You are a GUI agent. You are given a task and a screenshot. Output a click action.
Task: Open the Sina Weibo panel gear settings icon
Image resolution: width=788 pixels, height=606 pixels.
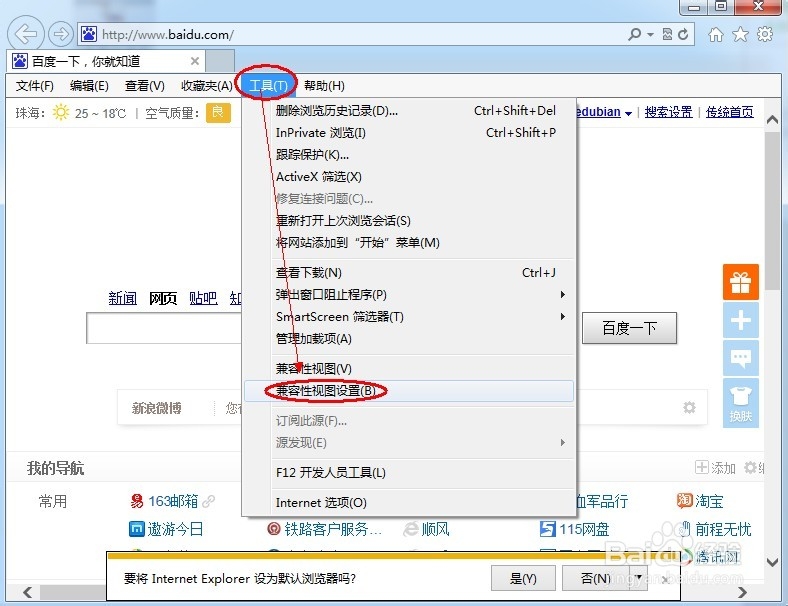[690, 408]
